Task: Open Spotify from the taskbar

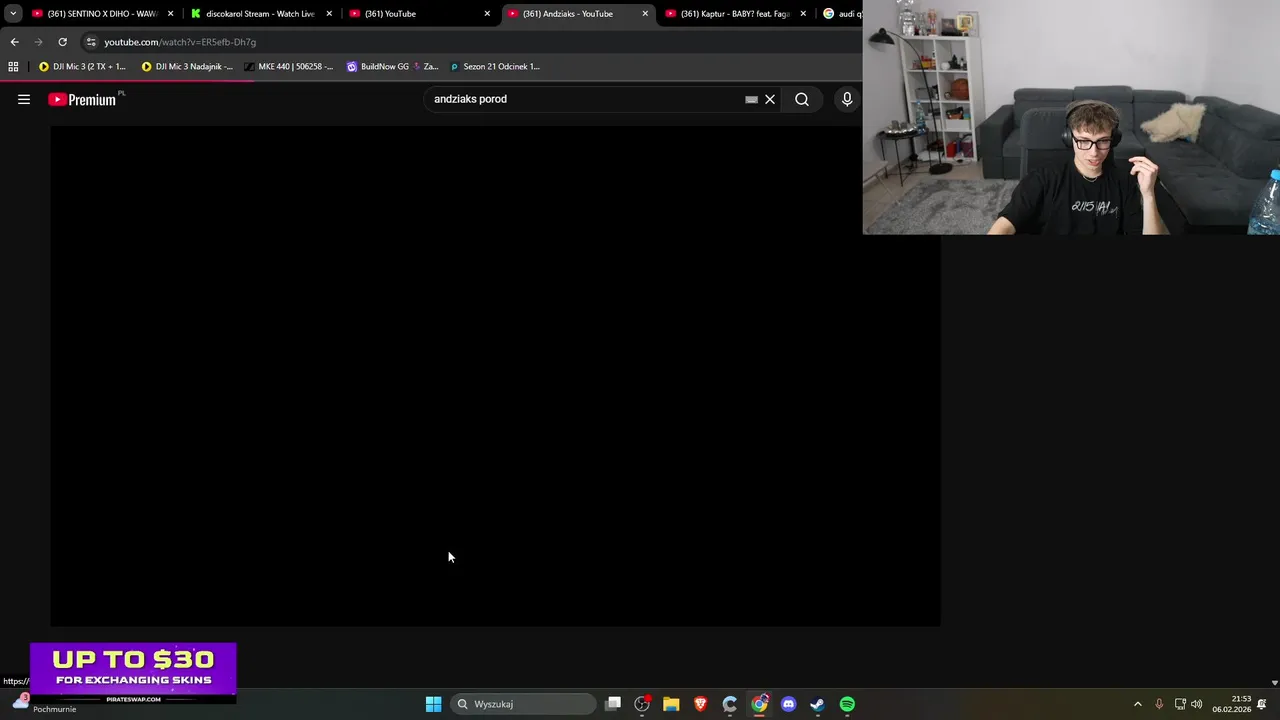Action: click(847, 704)
